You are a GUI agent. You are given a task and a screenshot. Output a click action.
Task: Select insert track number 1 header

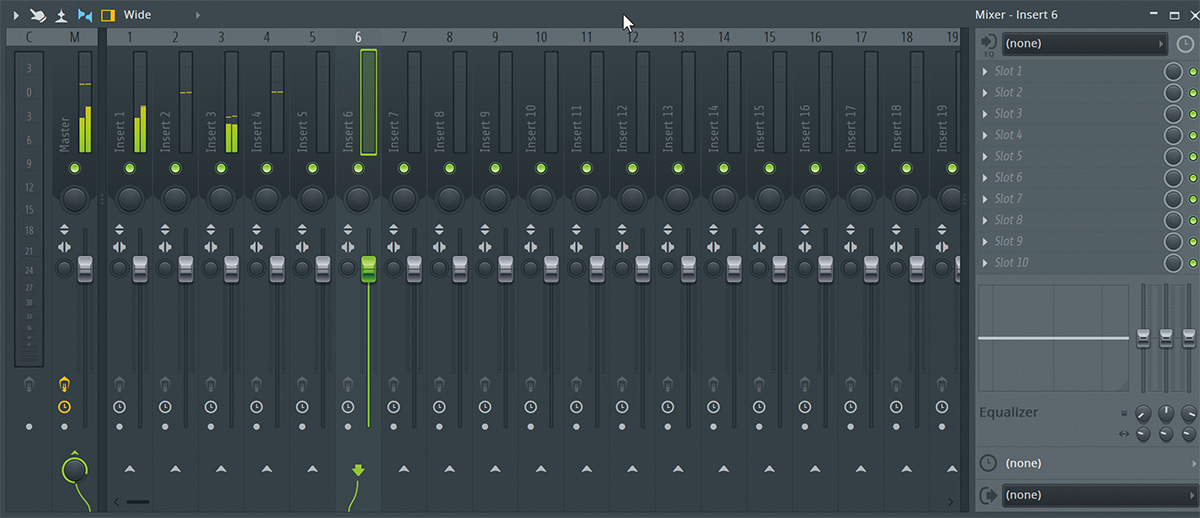pyautogui.click(x=130, y=37)
